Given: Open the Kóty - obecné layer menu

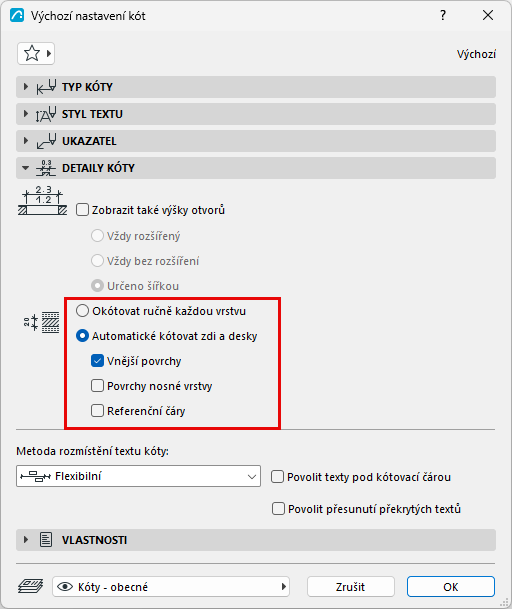Looking at the screenshot, I should pyautogui.click(x=171, y=586).
